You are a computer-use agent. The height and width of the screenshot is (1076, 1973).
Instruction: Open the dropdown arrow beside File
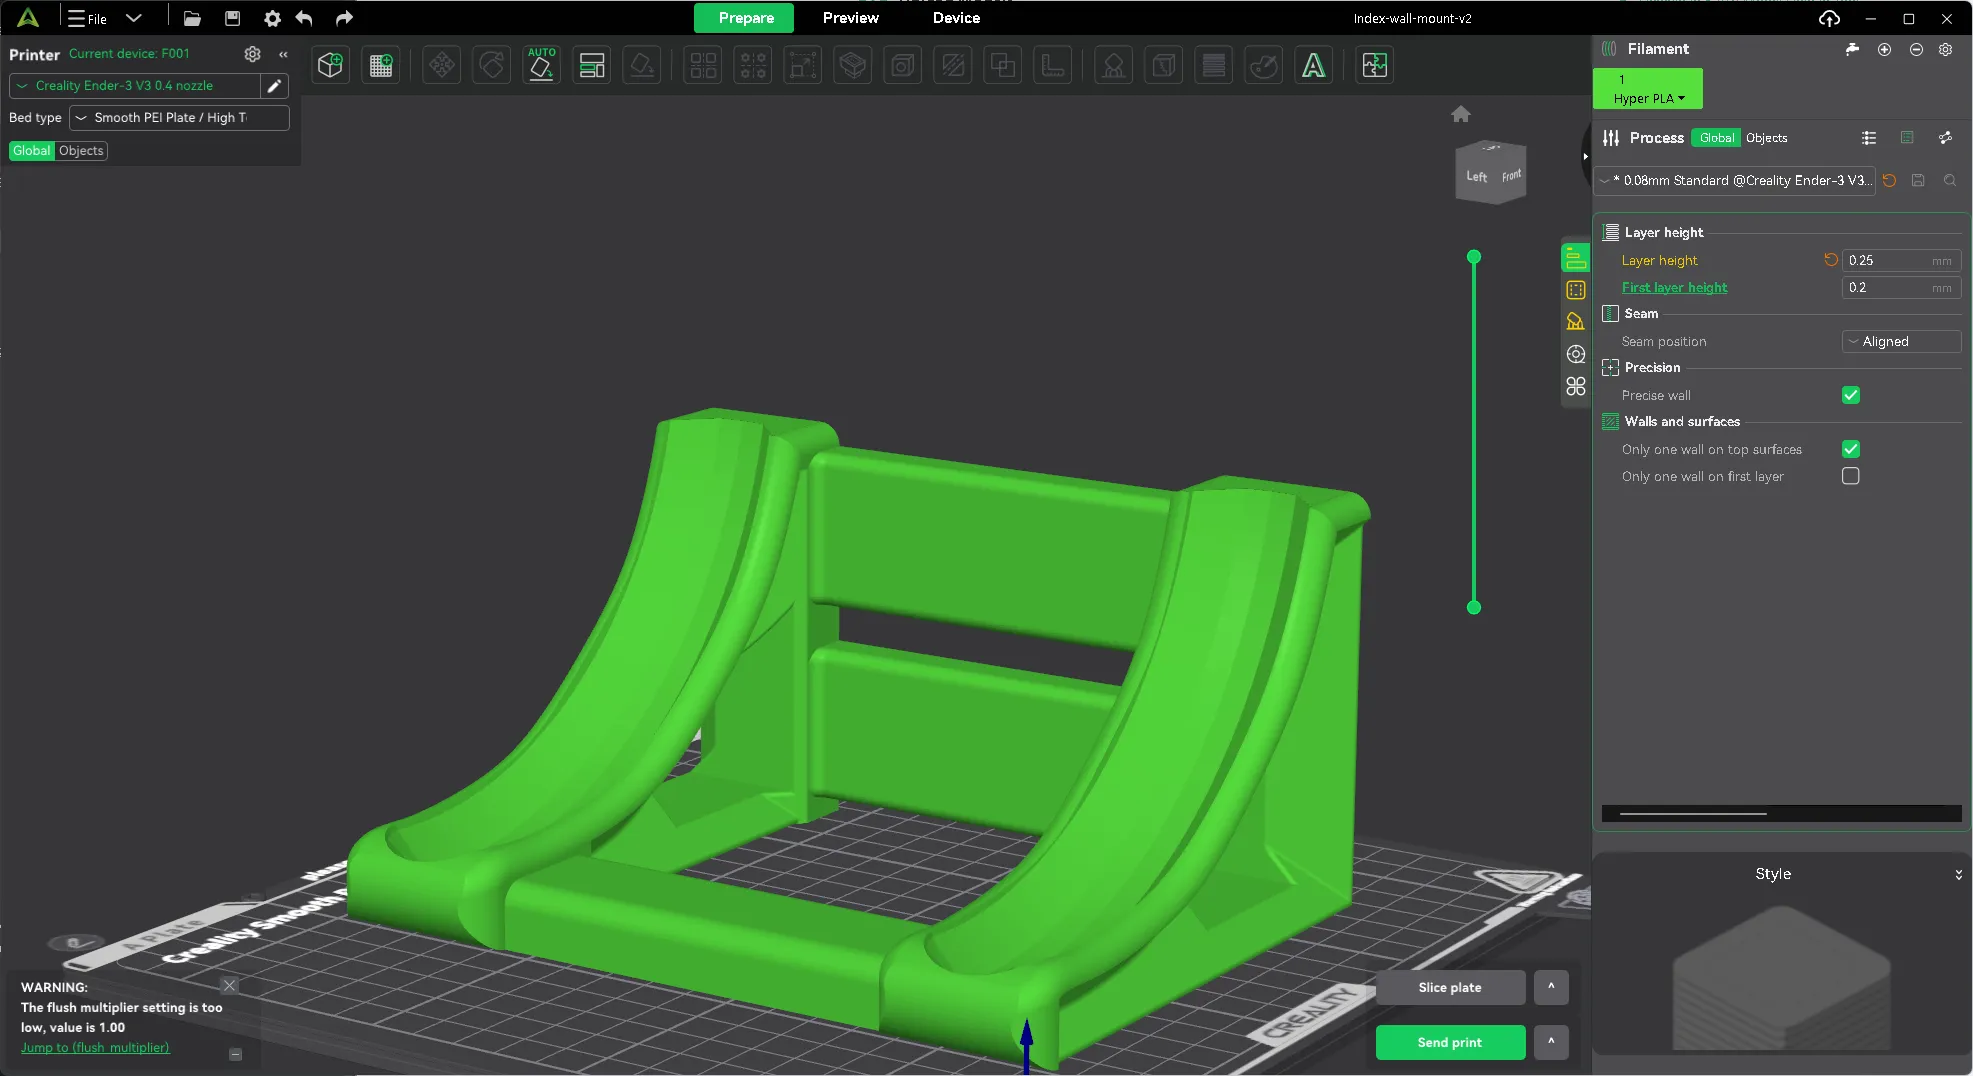[x=134, y=18]
